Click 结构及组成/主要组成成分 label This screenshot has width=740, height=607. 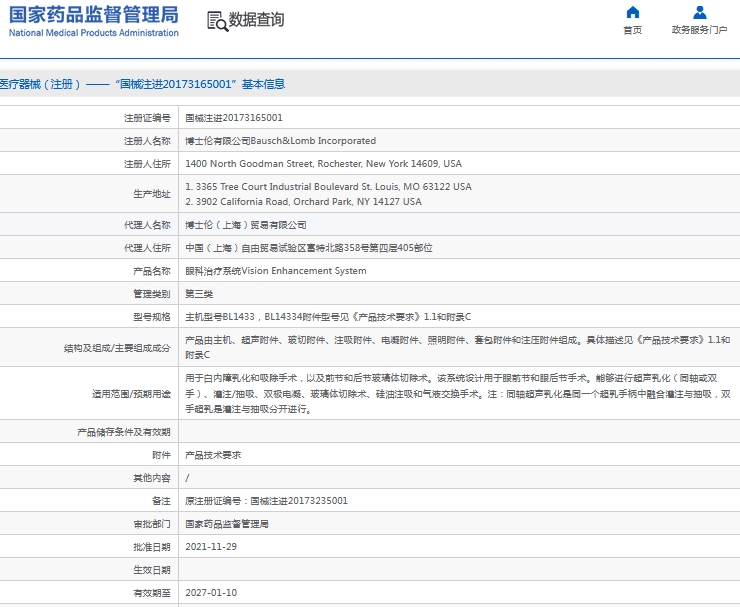click(x=117, y=348)
